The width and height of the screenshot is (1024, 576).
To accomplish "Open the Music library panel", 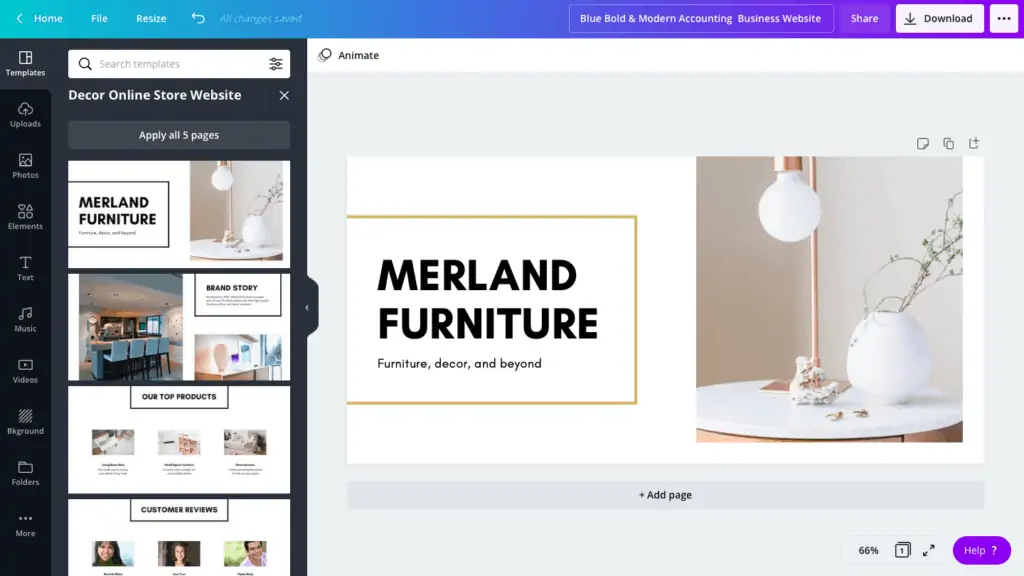I will point(25,319).
